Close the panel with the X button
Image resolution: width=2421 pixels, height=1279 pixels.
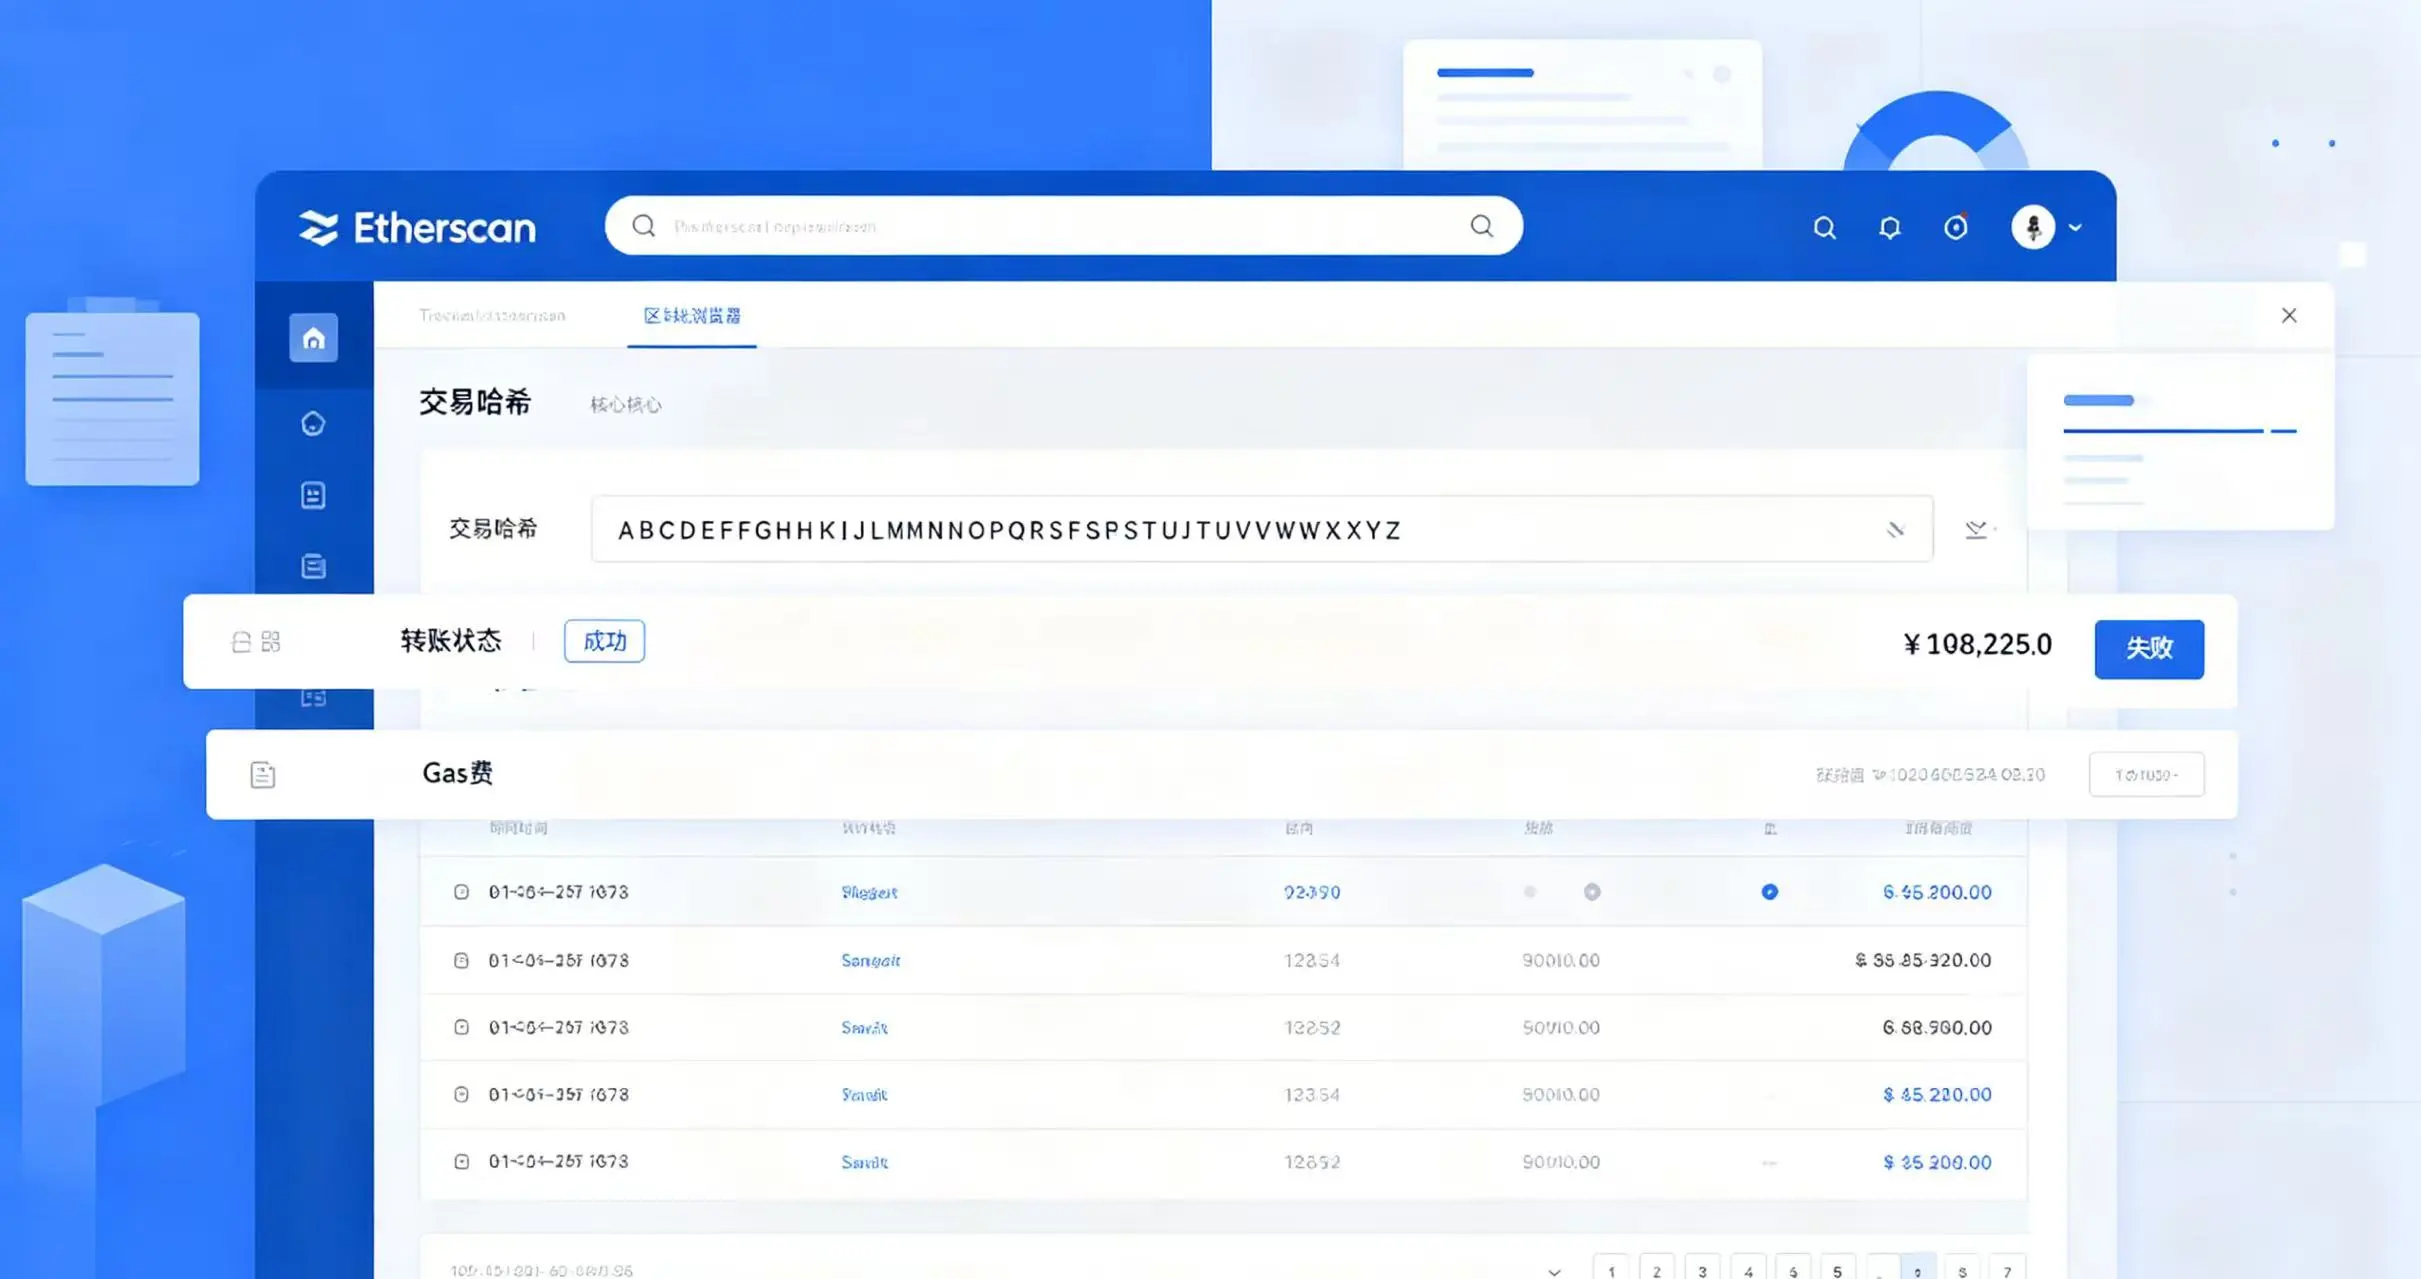tap(2289, 315)
